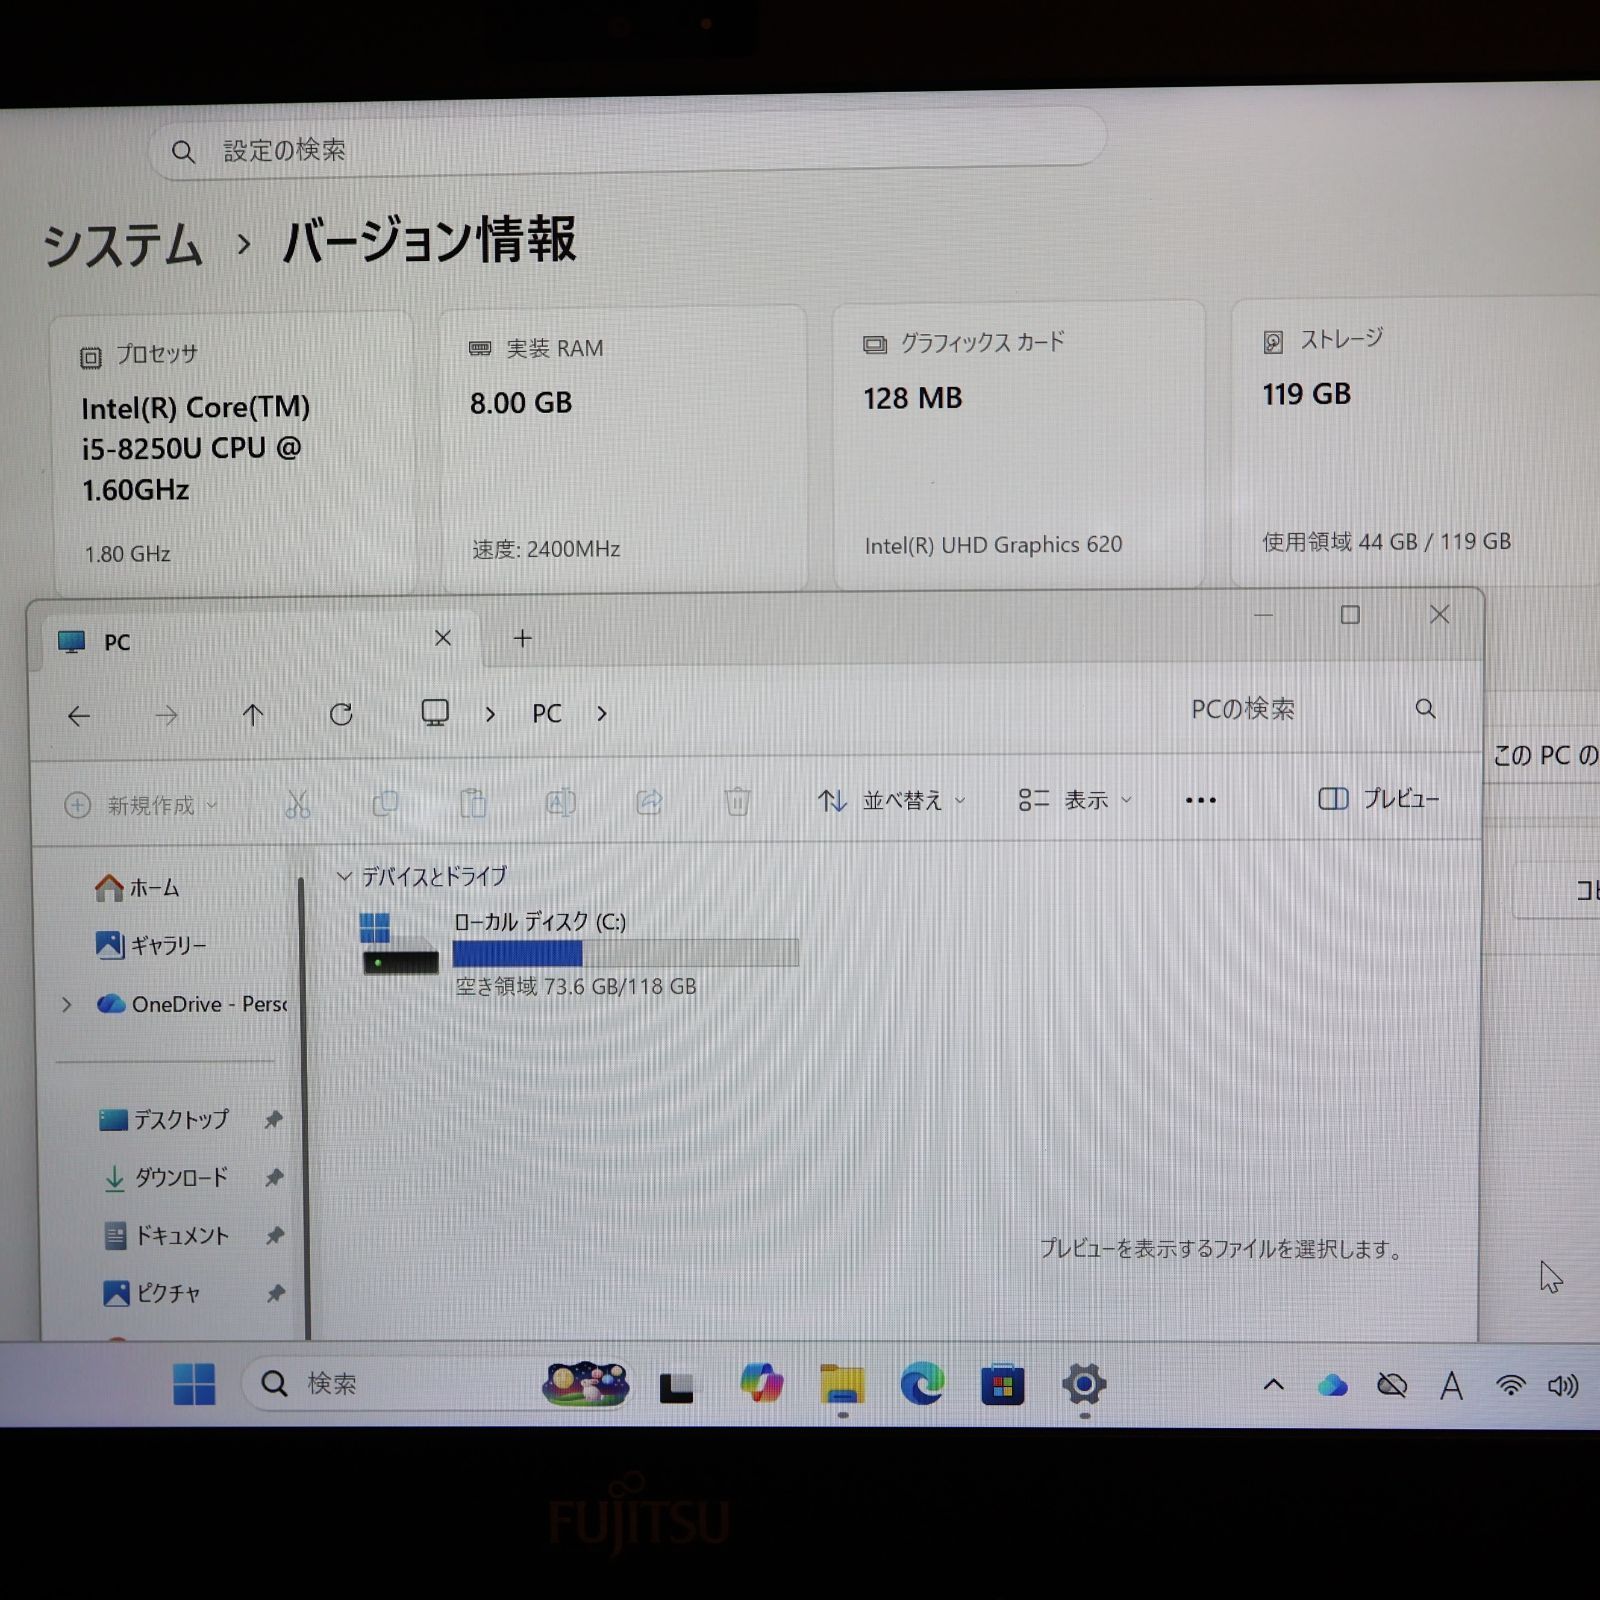Click the OneDrive cloud tray icon
This screenshot has height=1600, width=1600.
coord(1332,1385)
